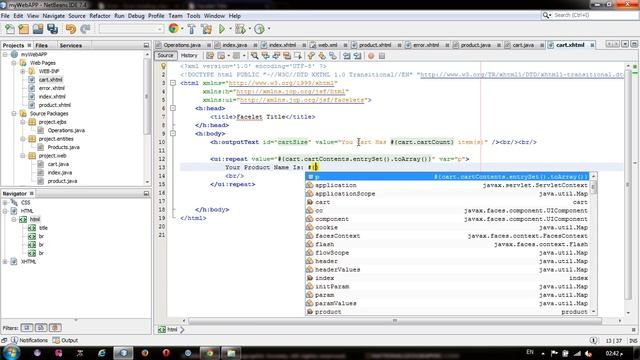Collapse the project.ejbs package node

click(x=23, y=122)
